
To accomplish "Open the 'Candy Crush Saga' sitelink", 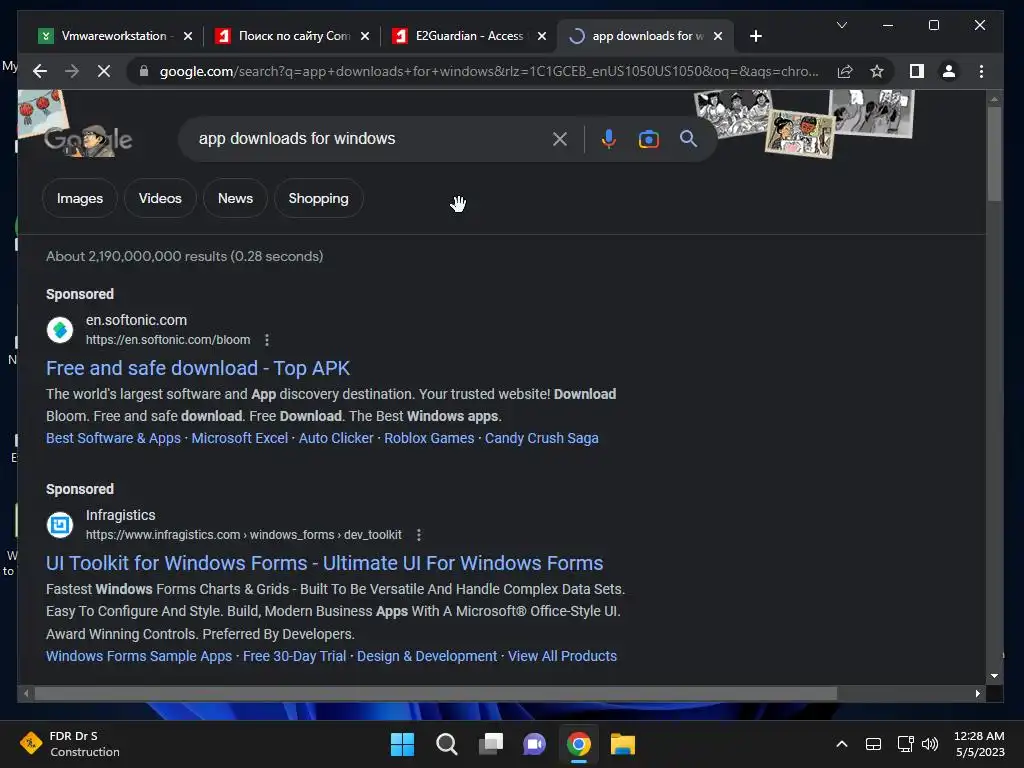I will 541,438.
